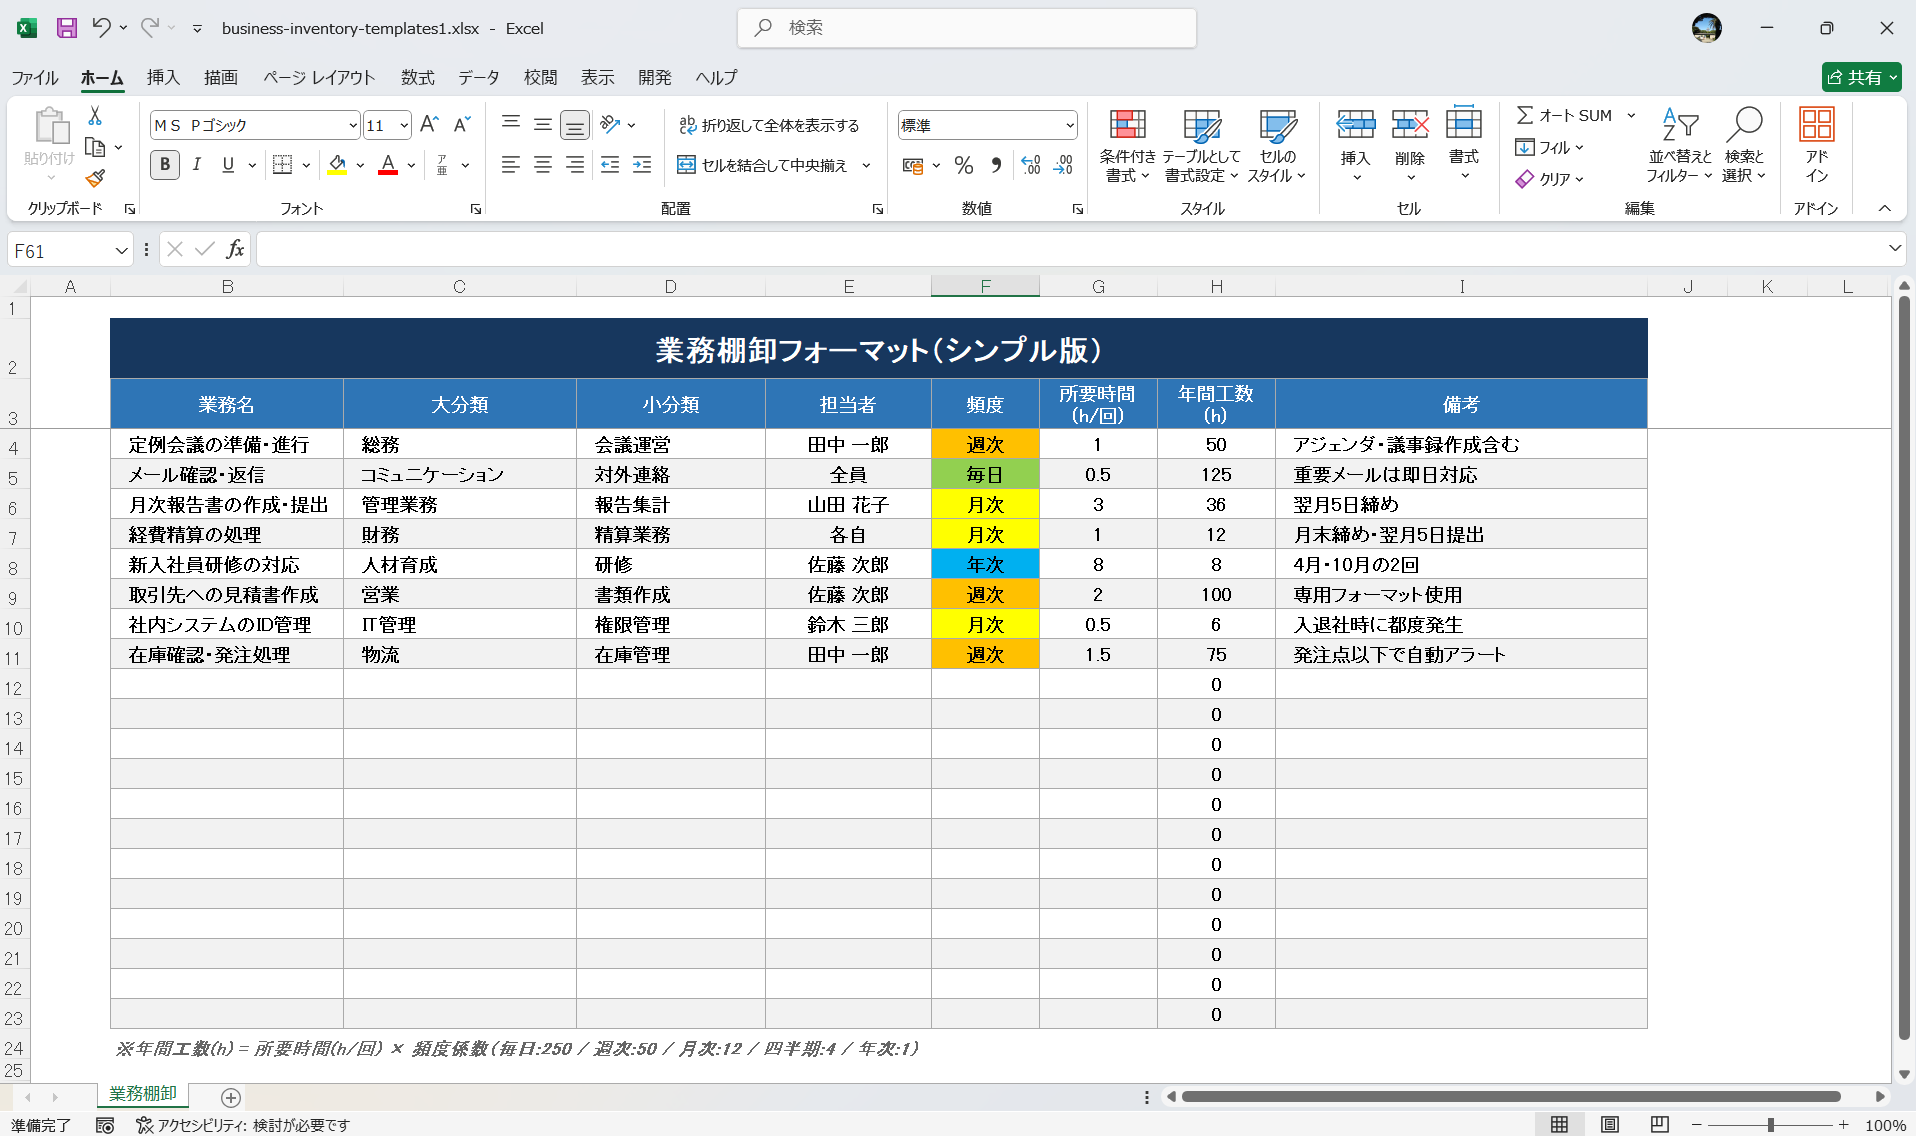This screenshot has width=1916, height=1136.
Task: Toggle Wrap Text (折り返して全体を表示する)
Action: [x=769, y=125]
